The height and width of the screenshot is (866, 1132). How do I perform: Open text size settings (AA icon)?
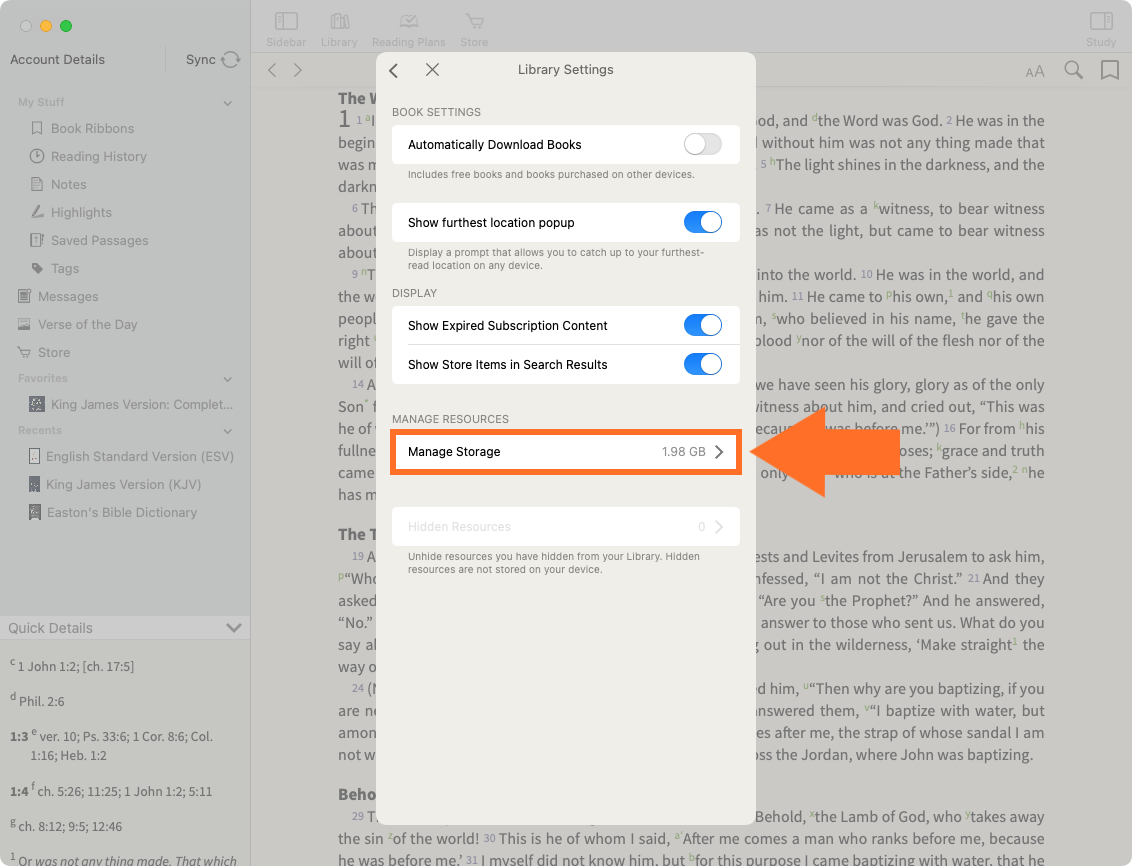tap(1035, 71)
